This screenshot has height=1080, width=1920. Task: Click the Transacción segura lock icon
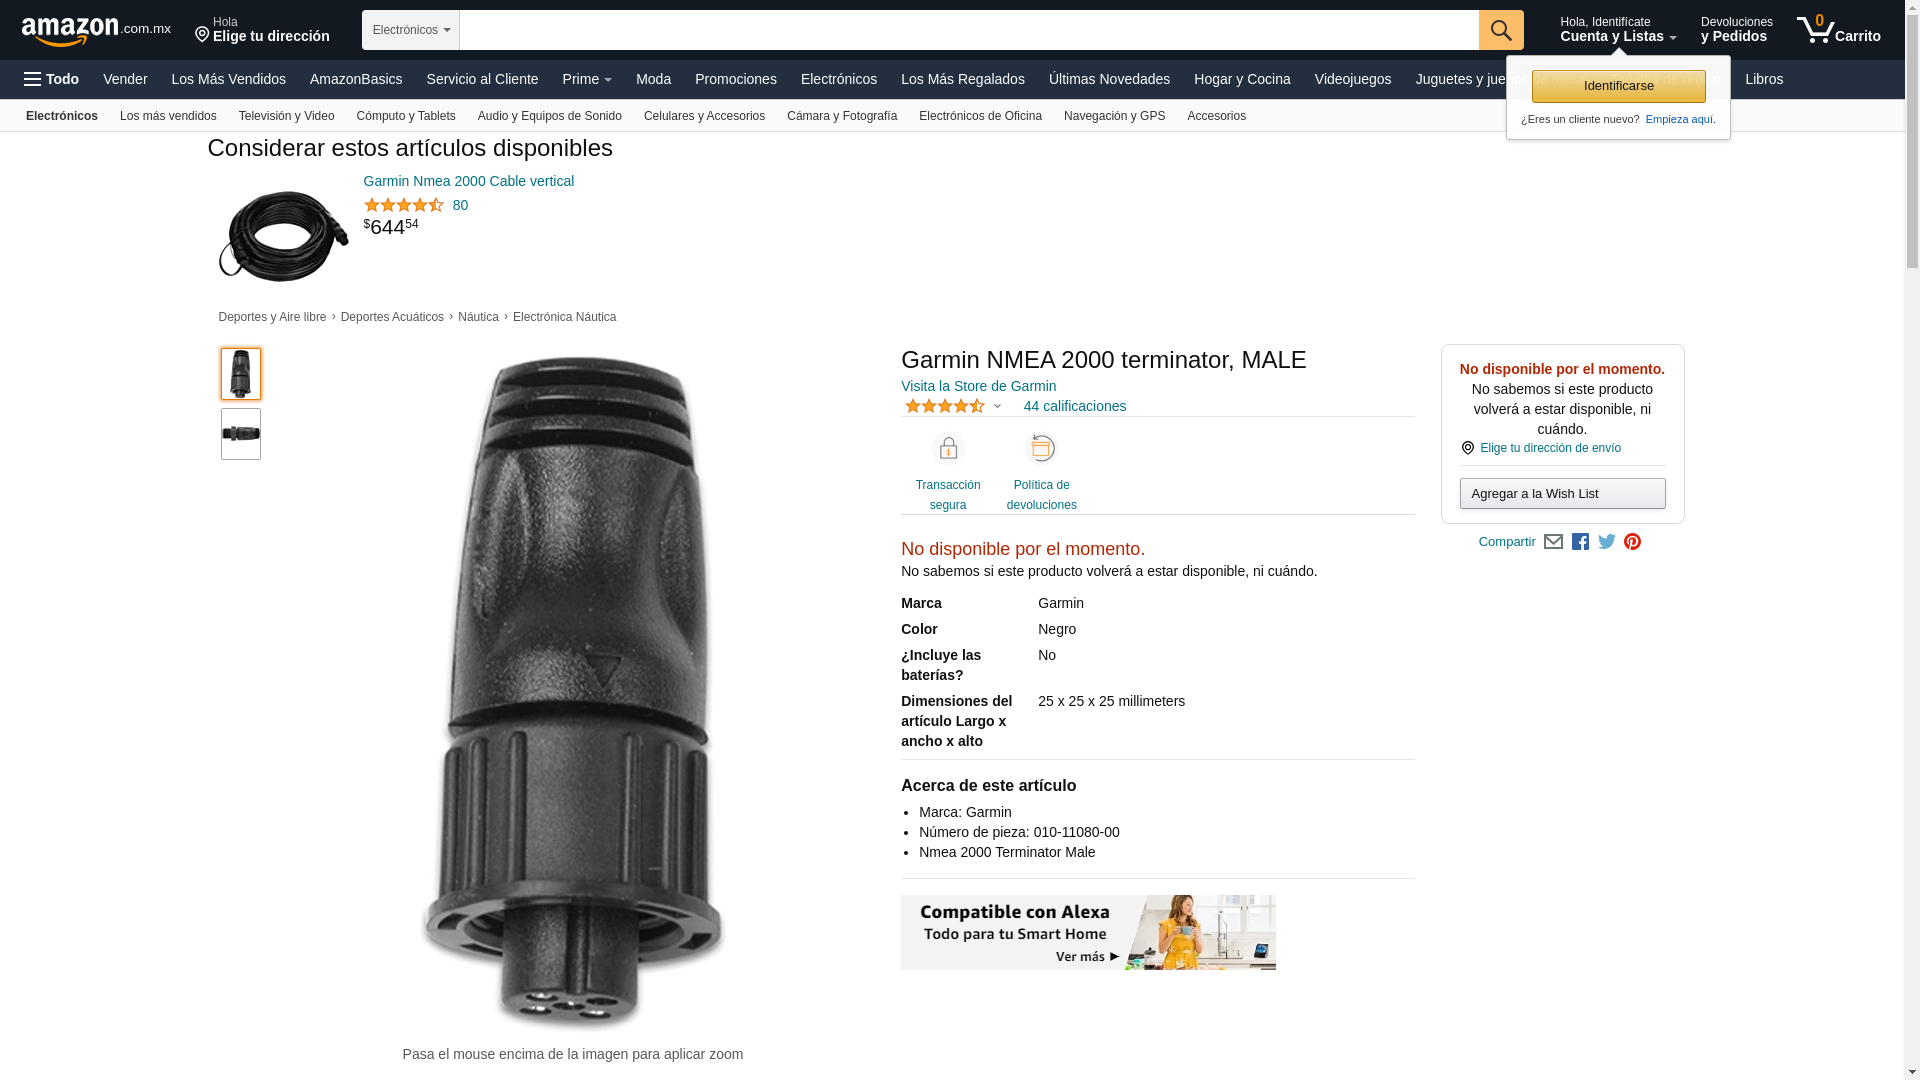click(948, 449)
